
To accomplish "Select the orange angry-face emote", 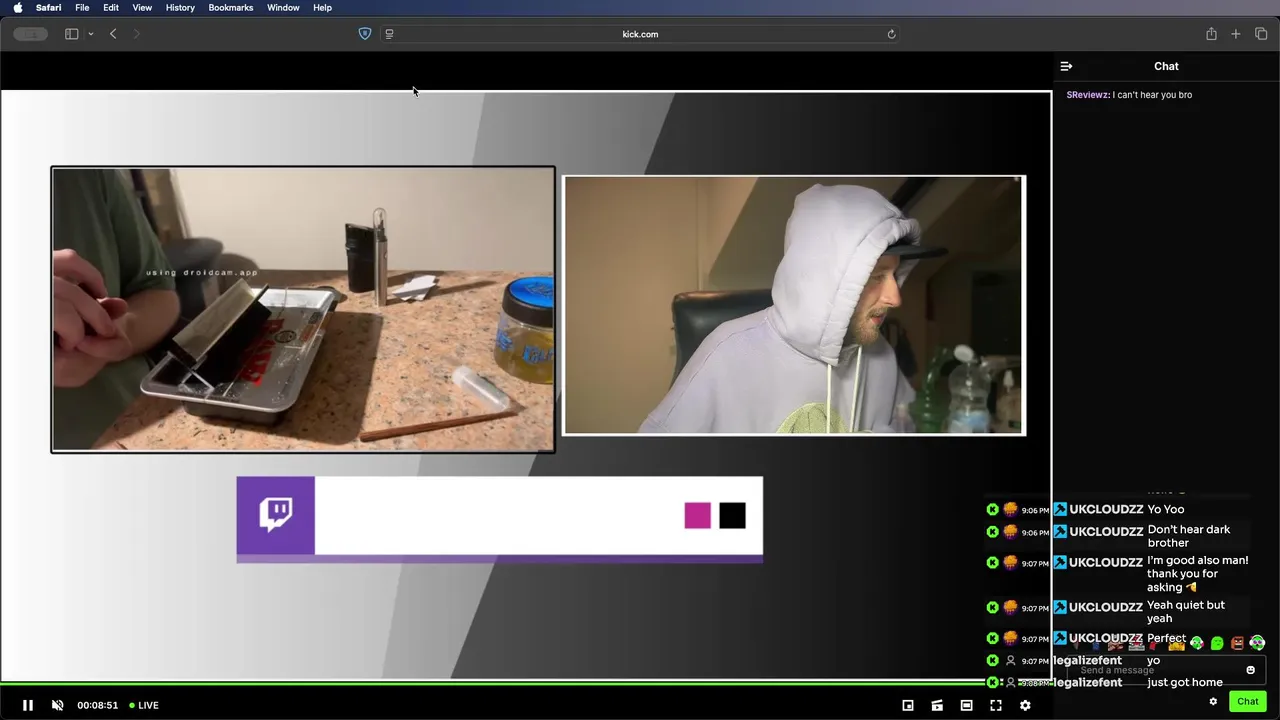I will tap(1237, 643).
